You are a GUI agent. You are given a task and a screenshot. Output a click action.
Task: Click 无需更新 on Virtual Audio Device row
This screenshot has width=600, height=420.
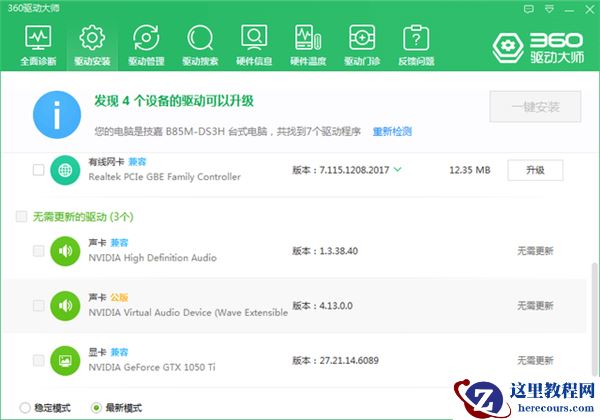(535, 306)
